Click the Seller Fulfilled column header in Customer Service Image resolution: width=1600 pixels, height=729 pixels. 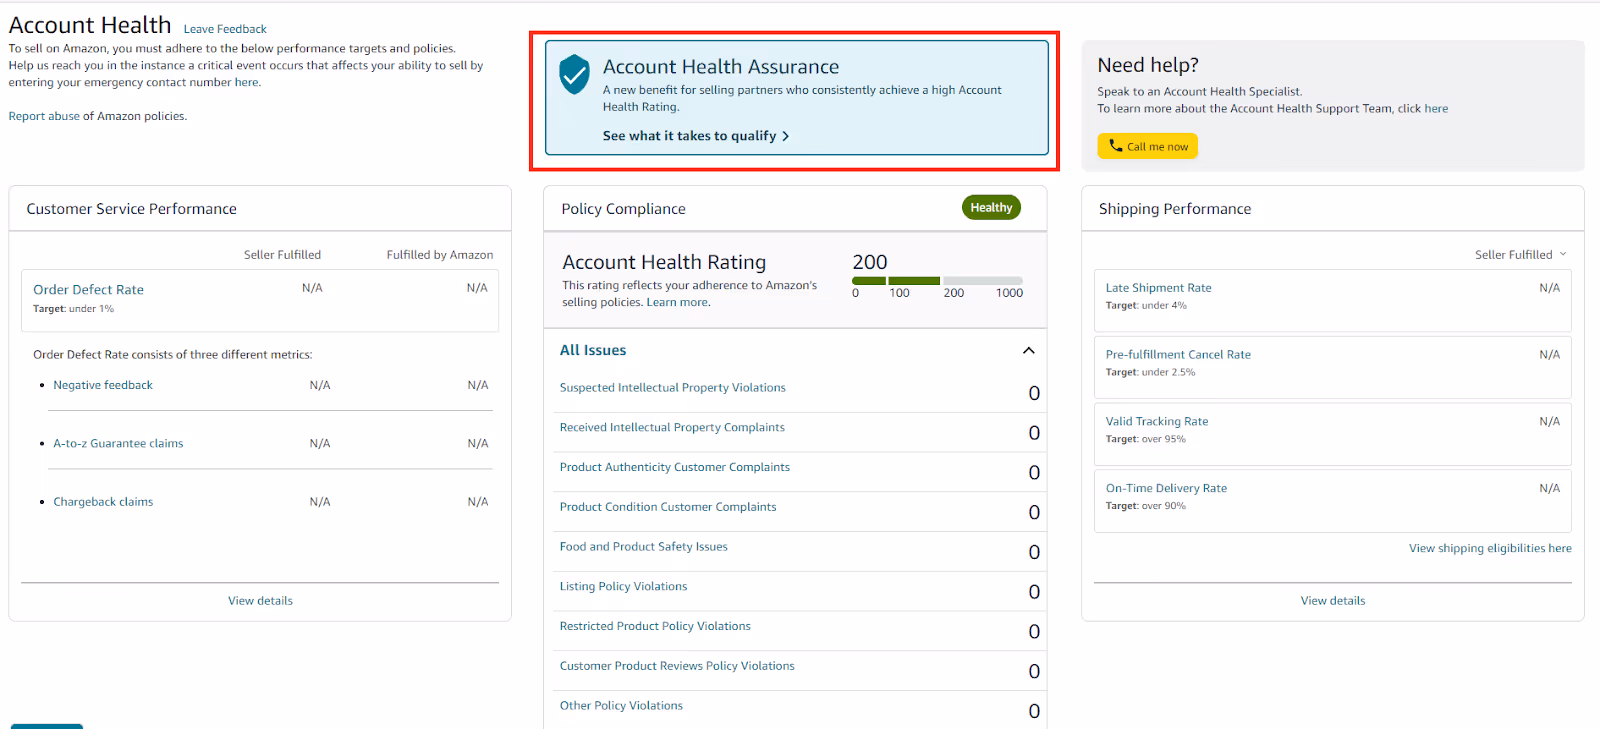[282, 255]
